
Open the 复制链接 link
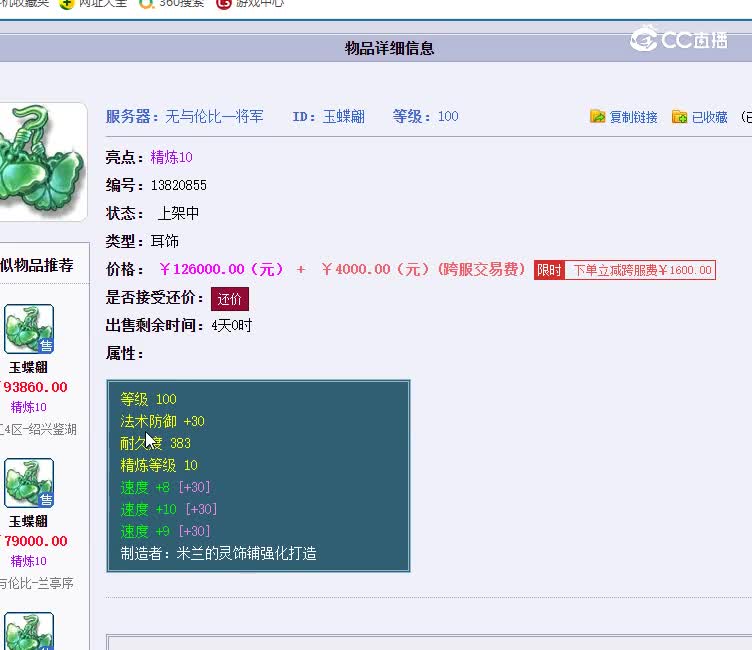tap(633, 117)
